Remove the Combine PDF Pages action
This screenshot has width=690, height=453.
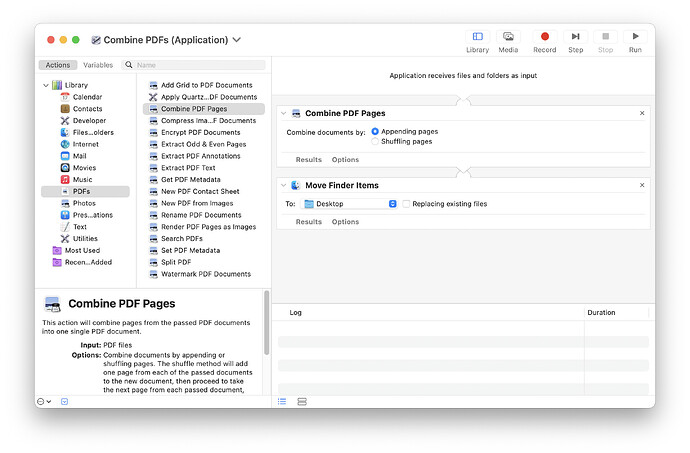coord(642,114)
